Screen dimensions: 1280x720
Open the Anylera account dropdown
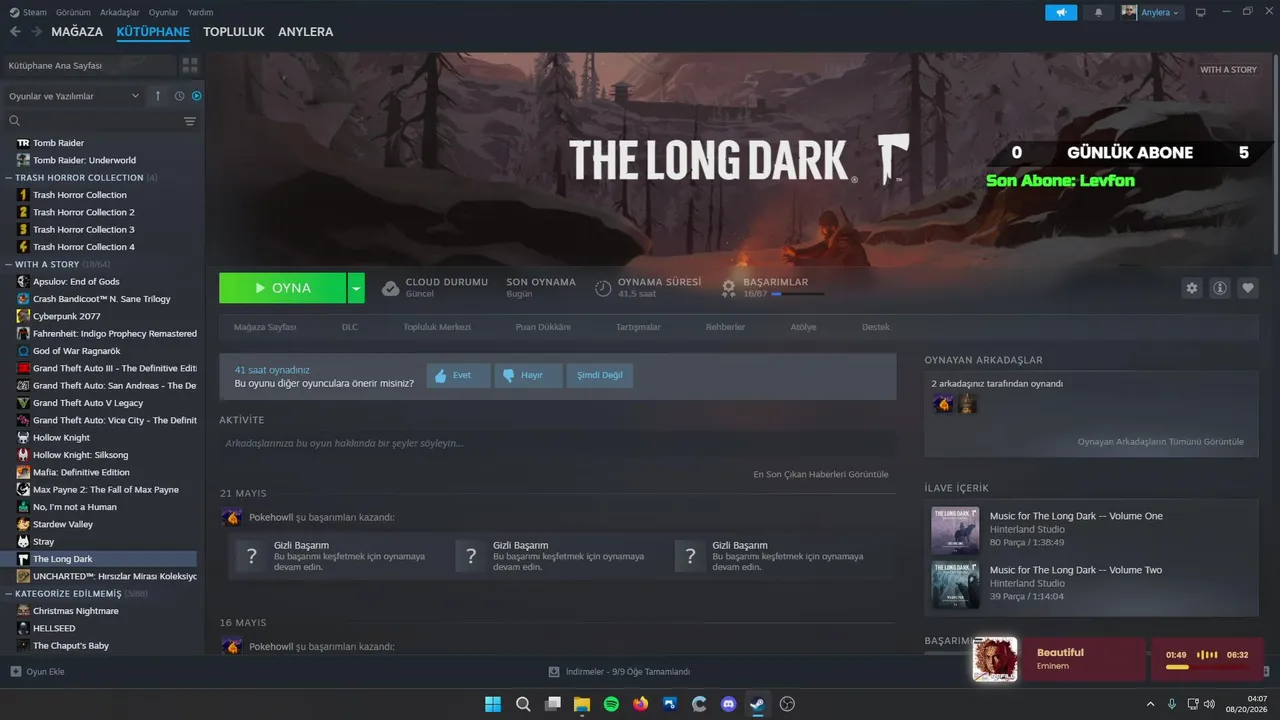click(1151, 13)
